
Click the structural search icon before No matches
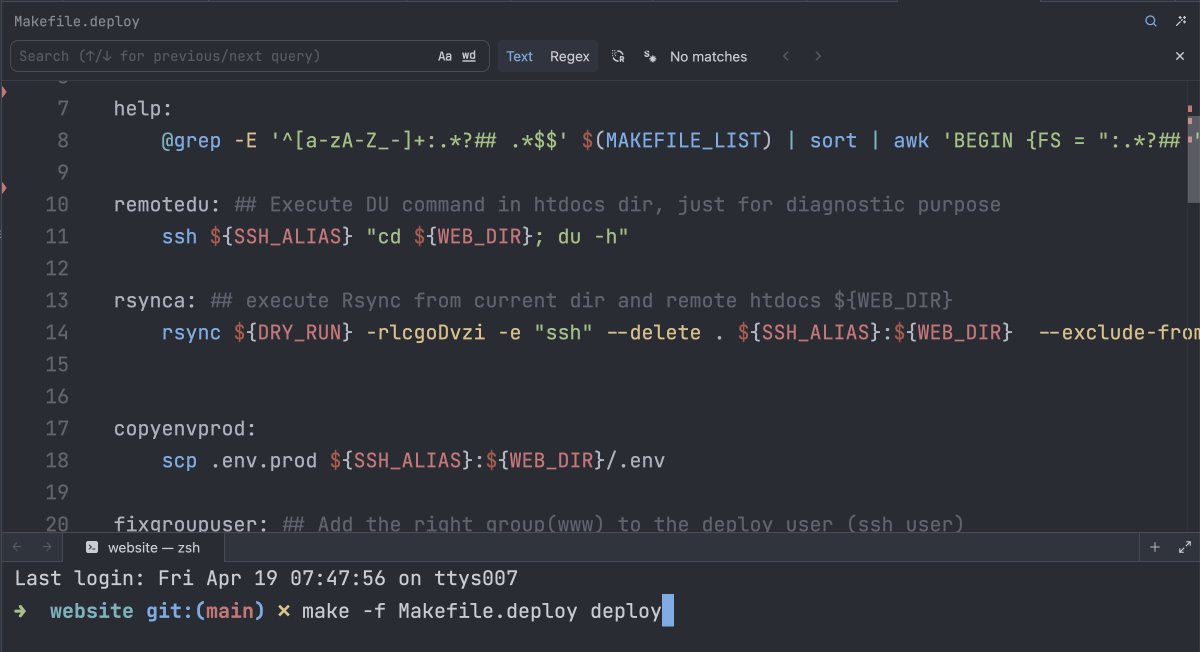click(650, 56)
